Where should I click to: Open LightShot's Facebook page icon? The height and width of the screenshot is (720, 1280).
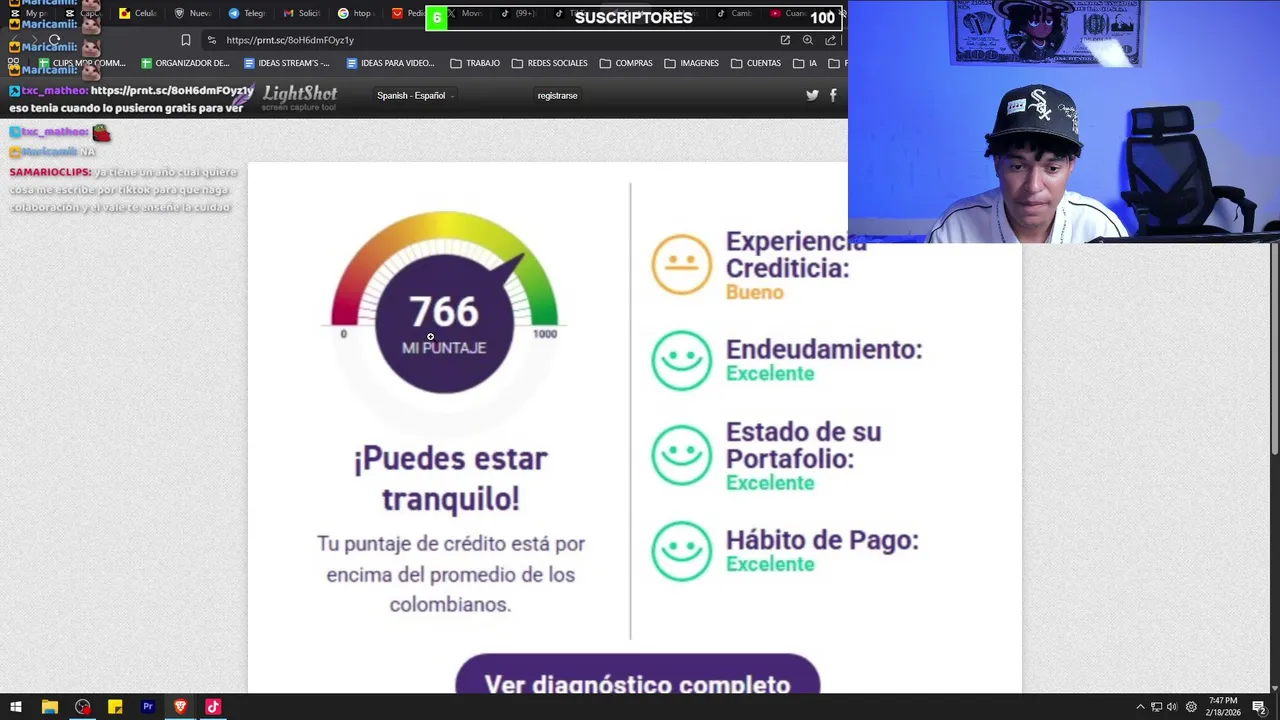pos(833,95)
